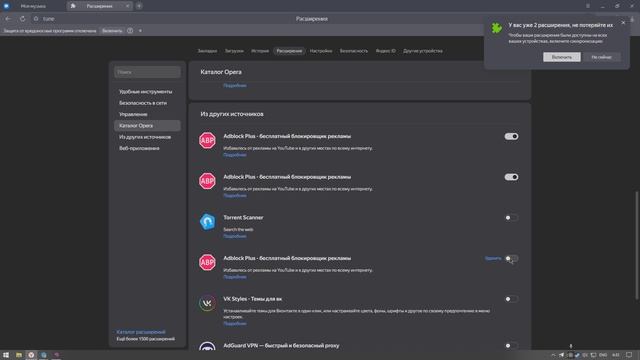This screenshot has height=360, width=640.
Task: Click Удалить next to the disabled Adblock Plus
Action: pyautogui.click(x=493, y=258)
